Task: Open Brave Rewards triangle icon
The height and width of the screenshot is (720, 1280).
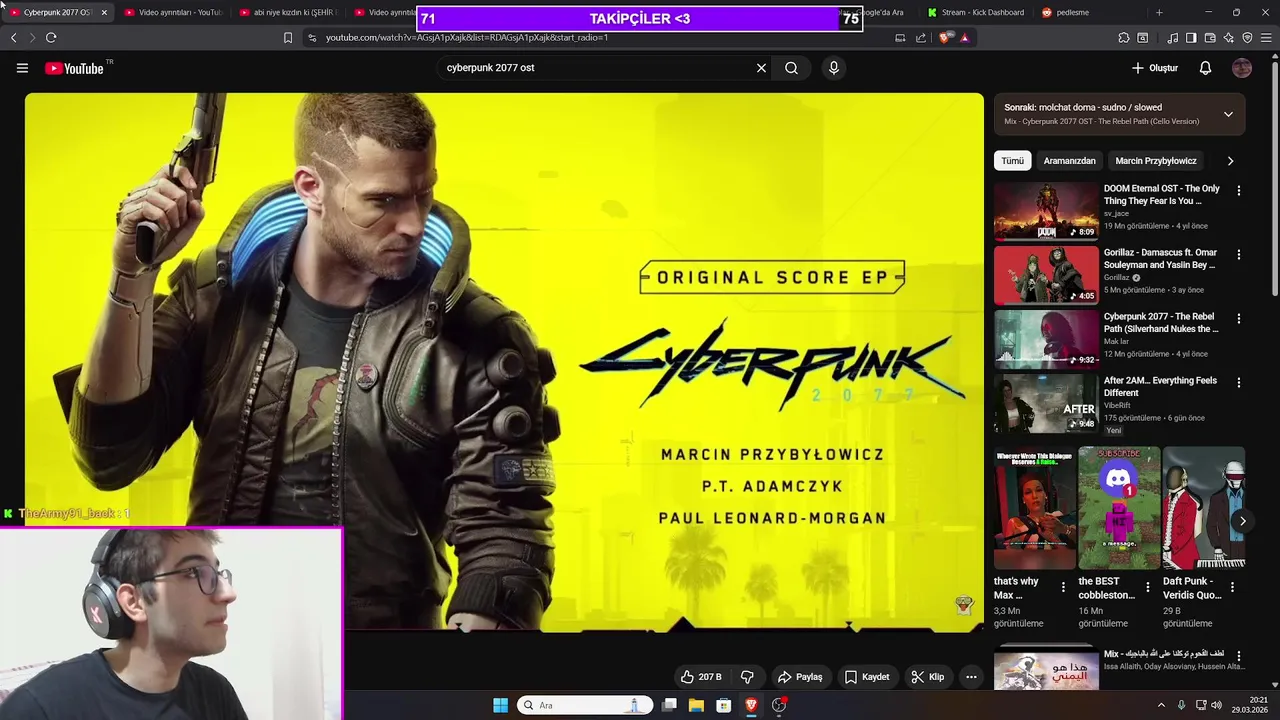Action: pyautogui.click(x=964, y=38)
